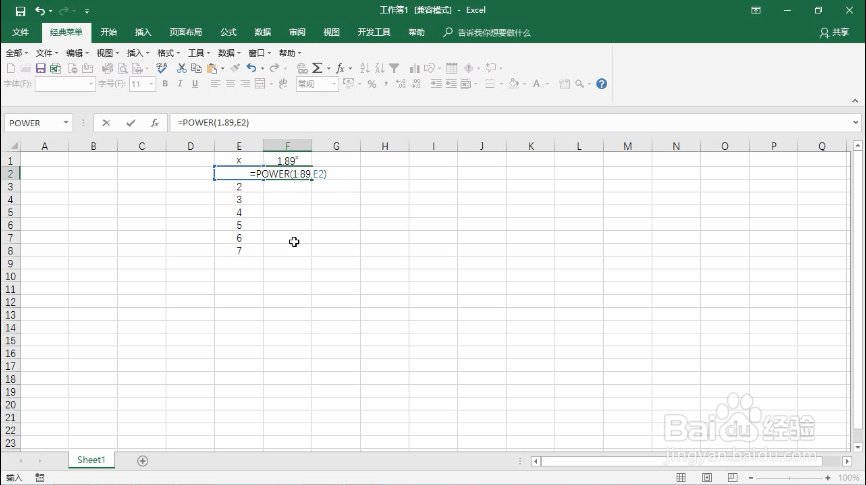Open the 格式 classic menu dropdown
This screenshot has width=866, height=485.
tap(168, 53)
